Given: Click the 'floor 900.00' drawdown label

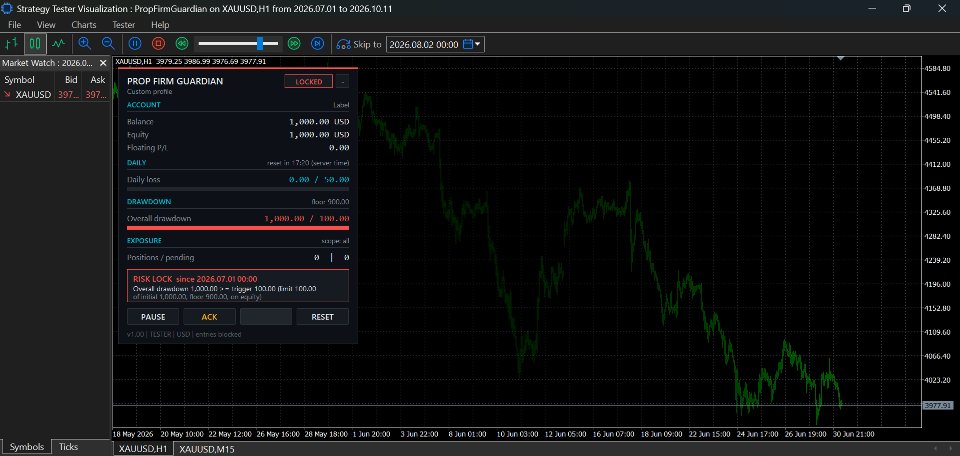Looking at the screenshot, I should (x=330, y=201).
